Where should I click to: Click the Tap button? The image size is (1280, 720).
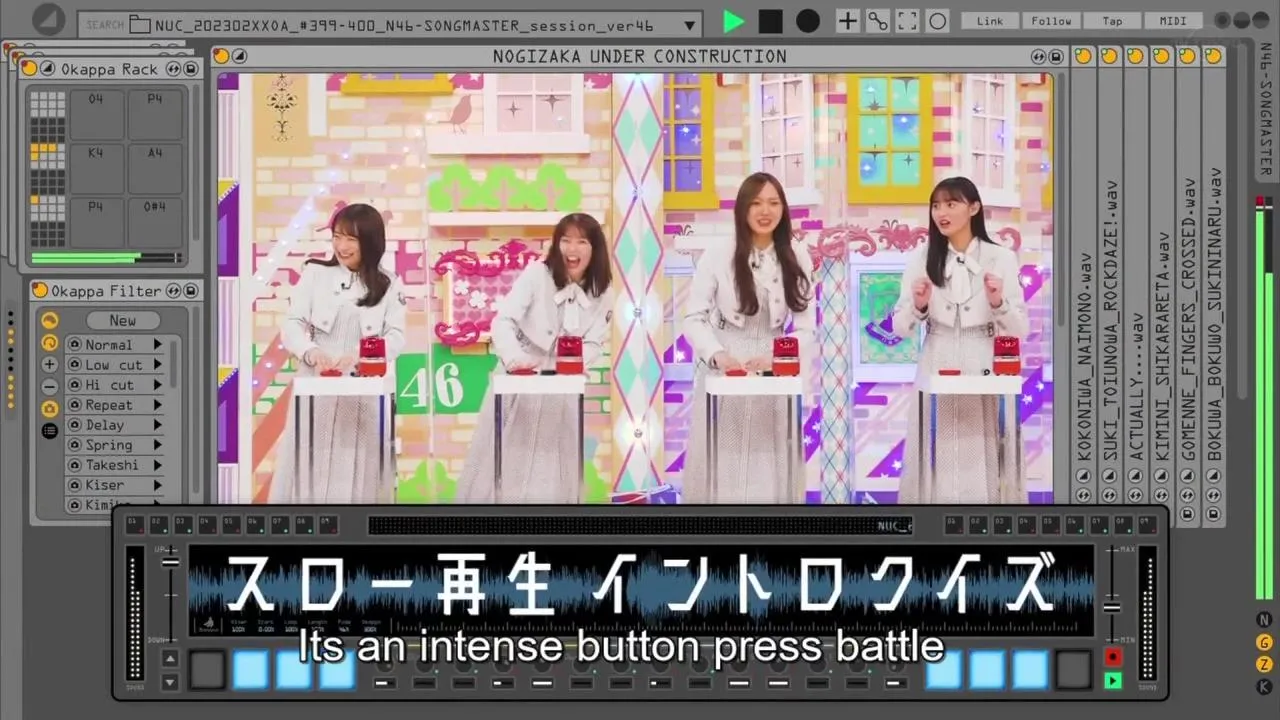coord(1112,21)
